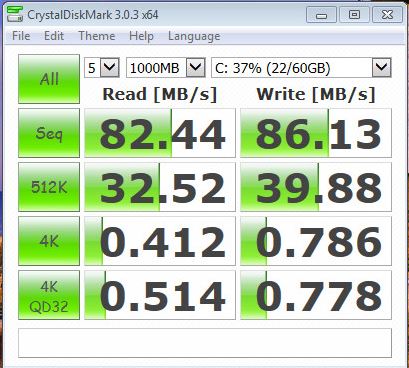Open the File menu

click(x=21, y=36)
